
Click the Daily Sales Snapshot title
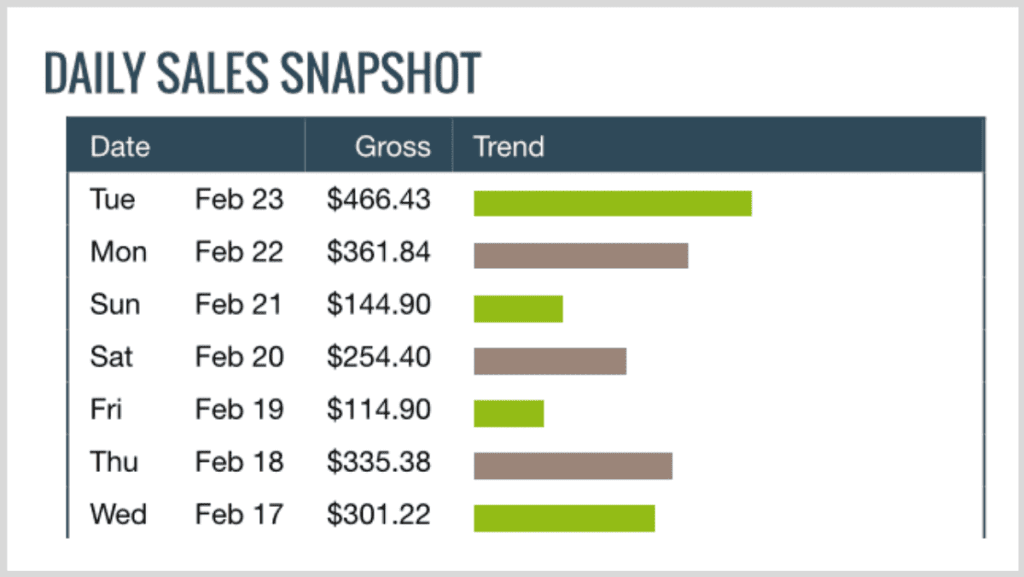(x=263, y=72)
